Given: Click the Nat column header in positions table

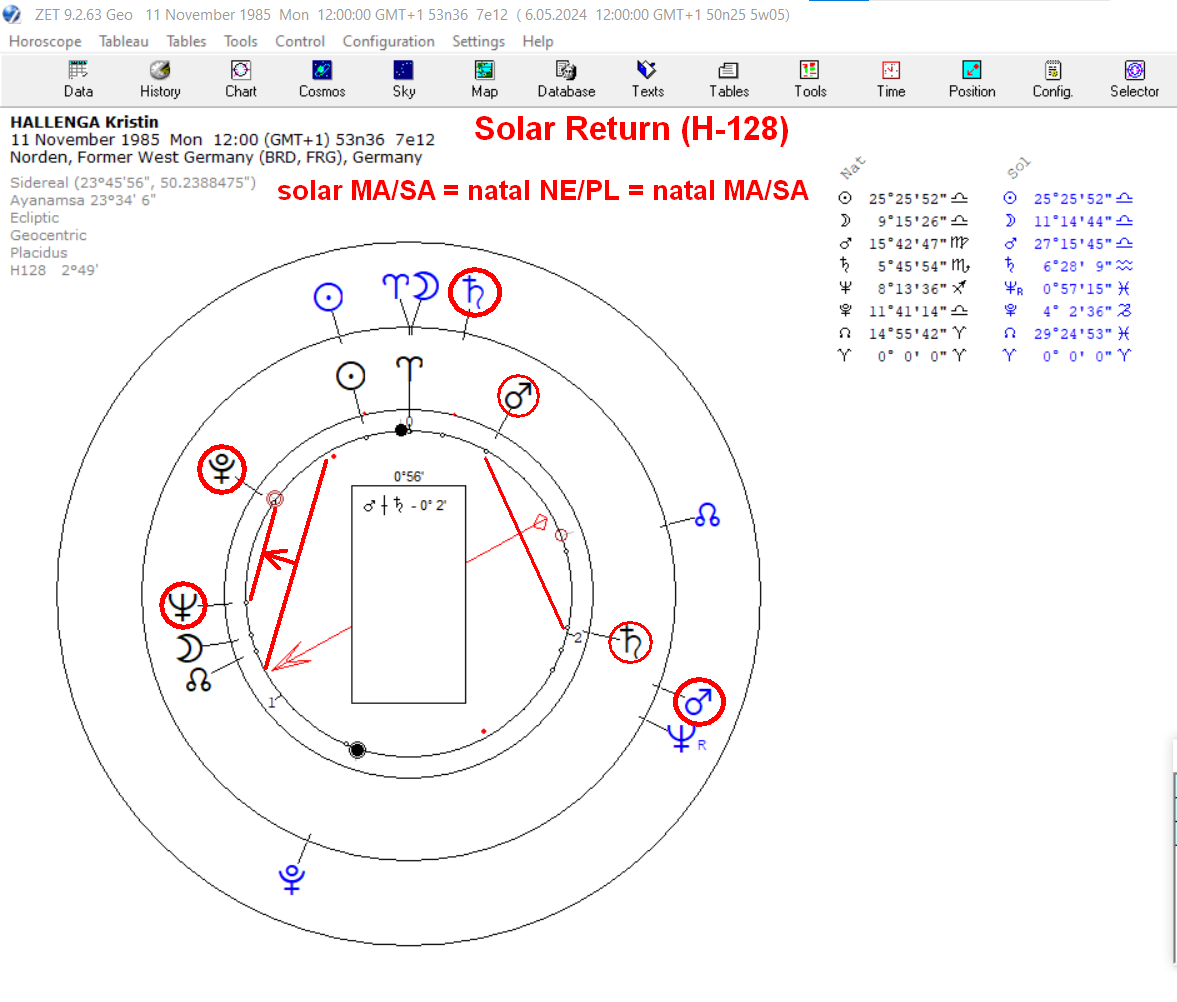Looking at the screenshot, I should [x=852, y=167].
